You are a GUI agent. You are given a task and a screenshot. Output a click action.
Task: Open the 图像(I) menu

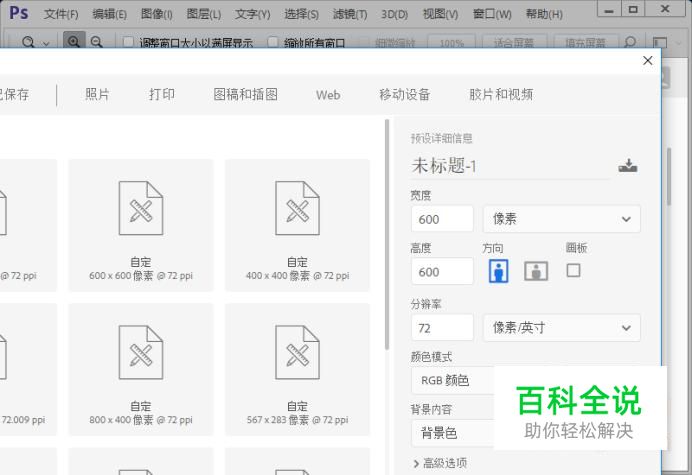pos(157,14)
